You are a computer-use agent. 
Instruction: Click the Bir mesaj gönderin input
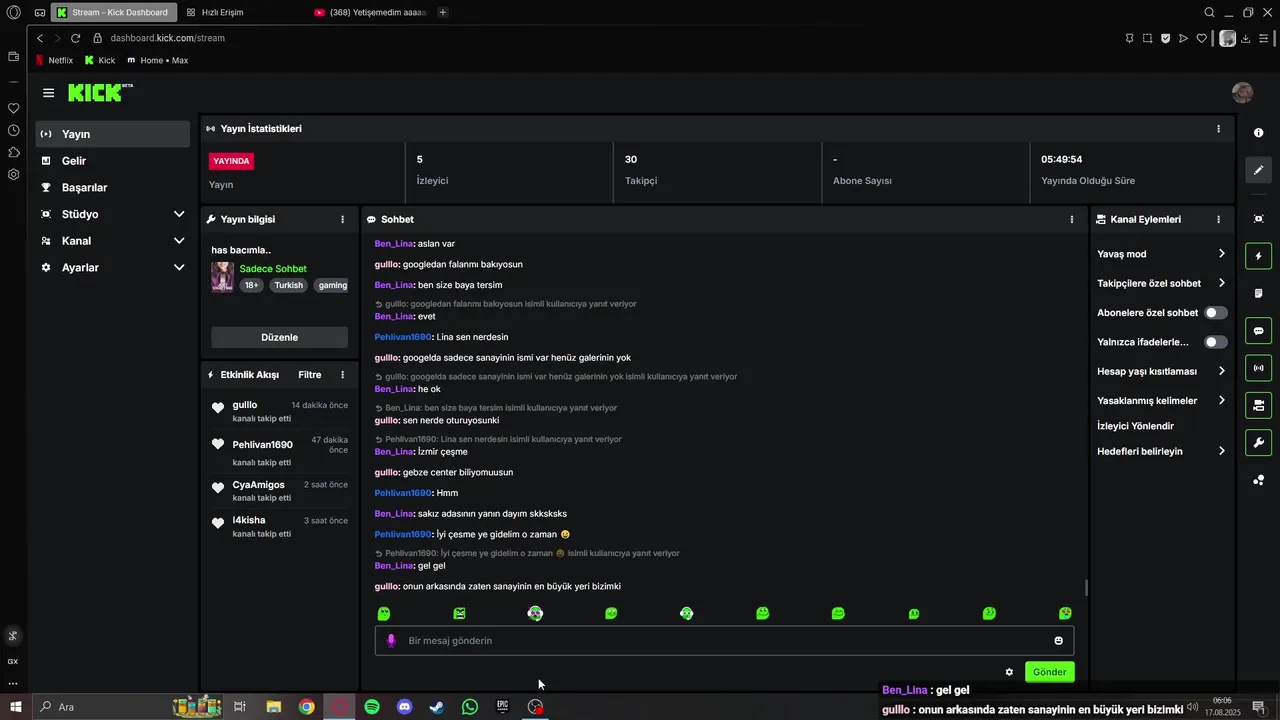point(725,641)
